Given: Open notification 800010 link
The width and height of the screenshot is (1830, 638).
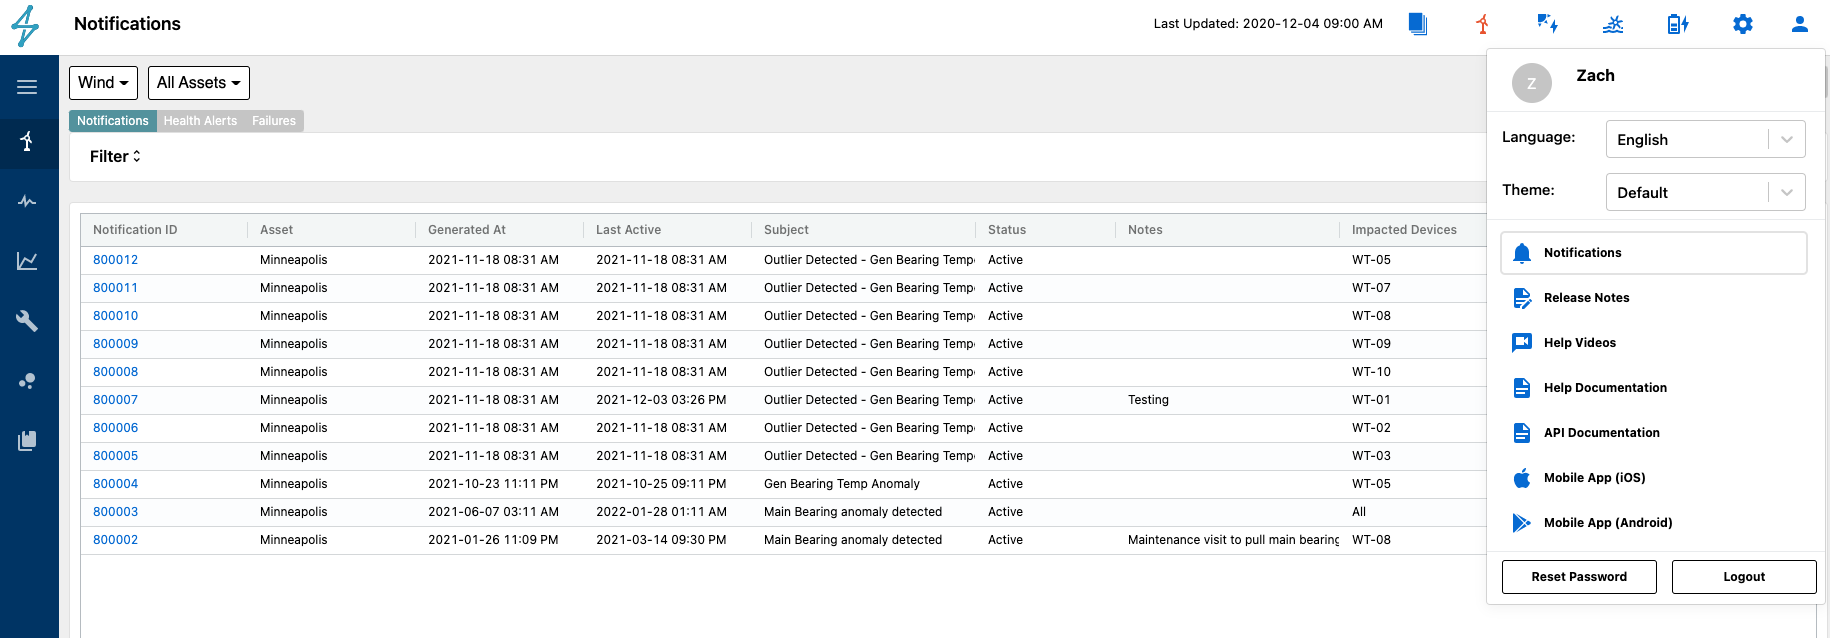Looking at the screenshot, I should pyautogui.click(x=116, y=316).
